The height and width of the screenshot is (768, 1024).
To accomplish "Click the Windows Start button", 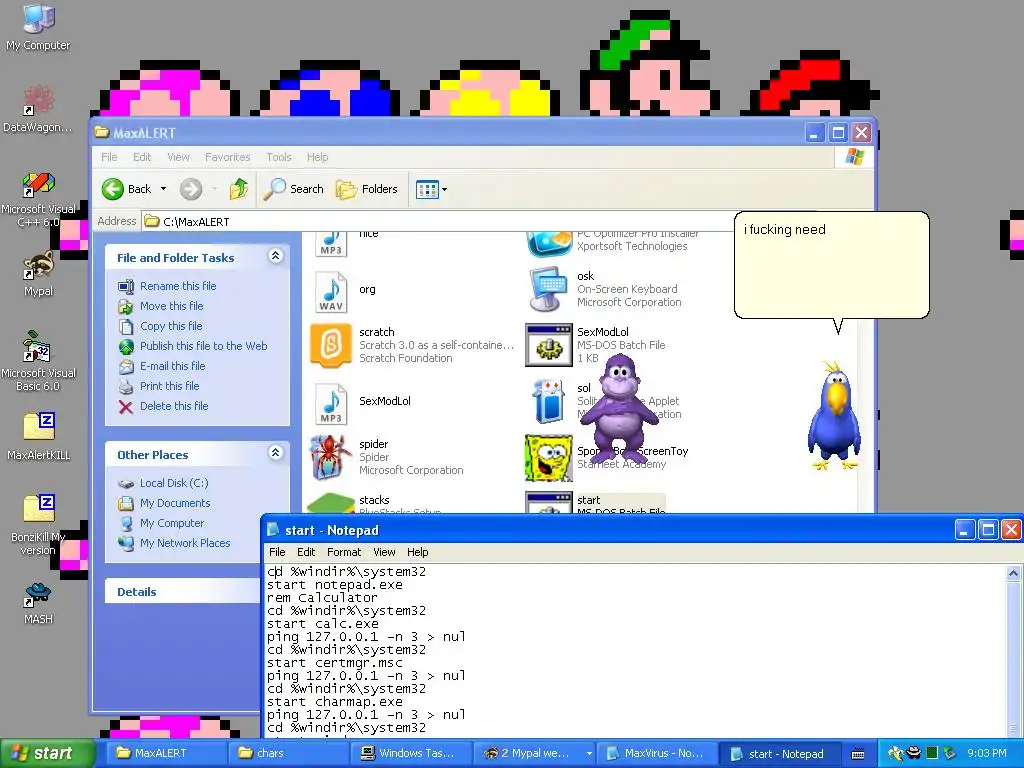I will [46, 754].
